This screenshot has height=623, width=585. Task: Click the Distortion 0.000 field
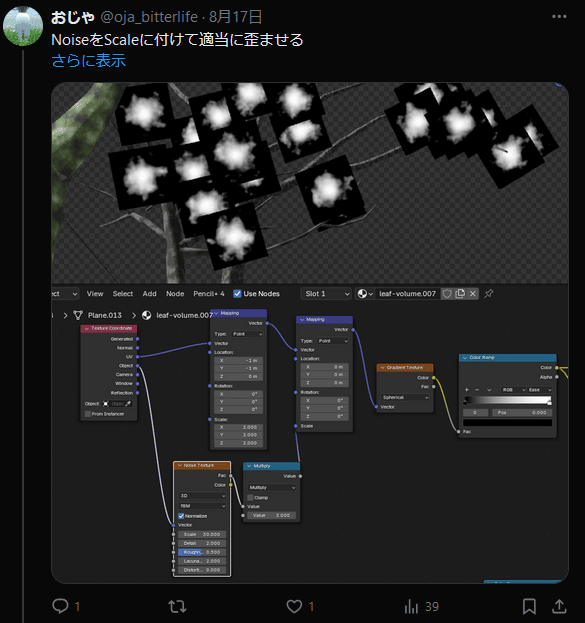click(x=202, y=570)
